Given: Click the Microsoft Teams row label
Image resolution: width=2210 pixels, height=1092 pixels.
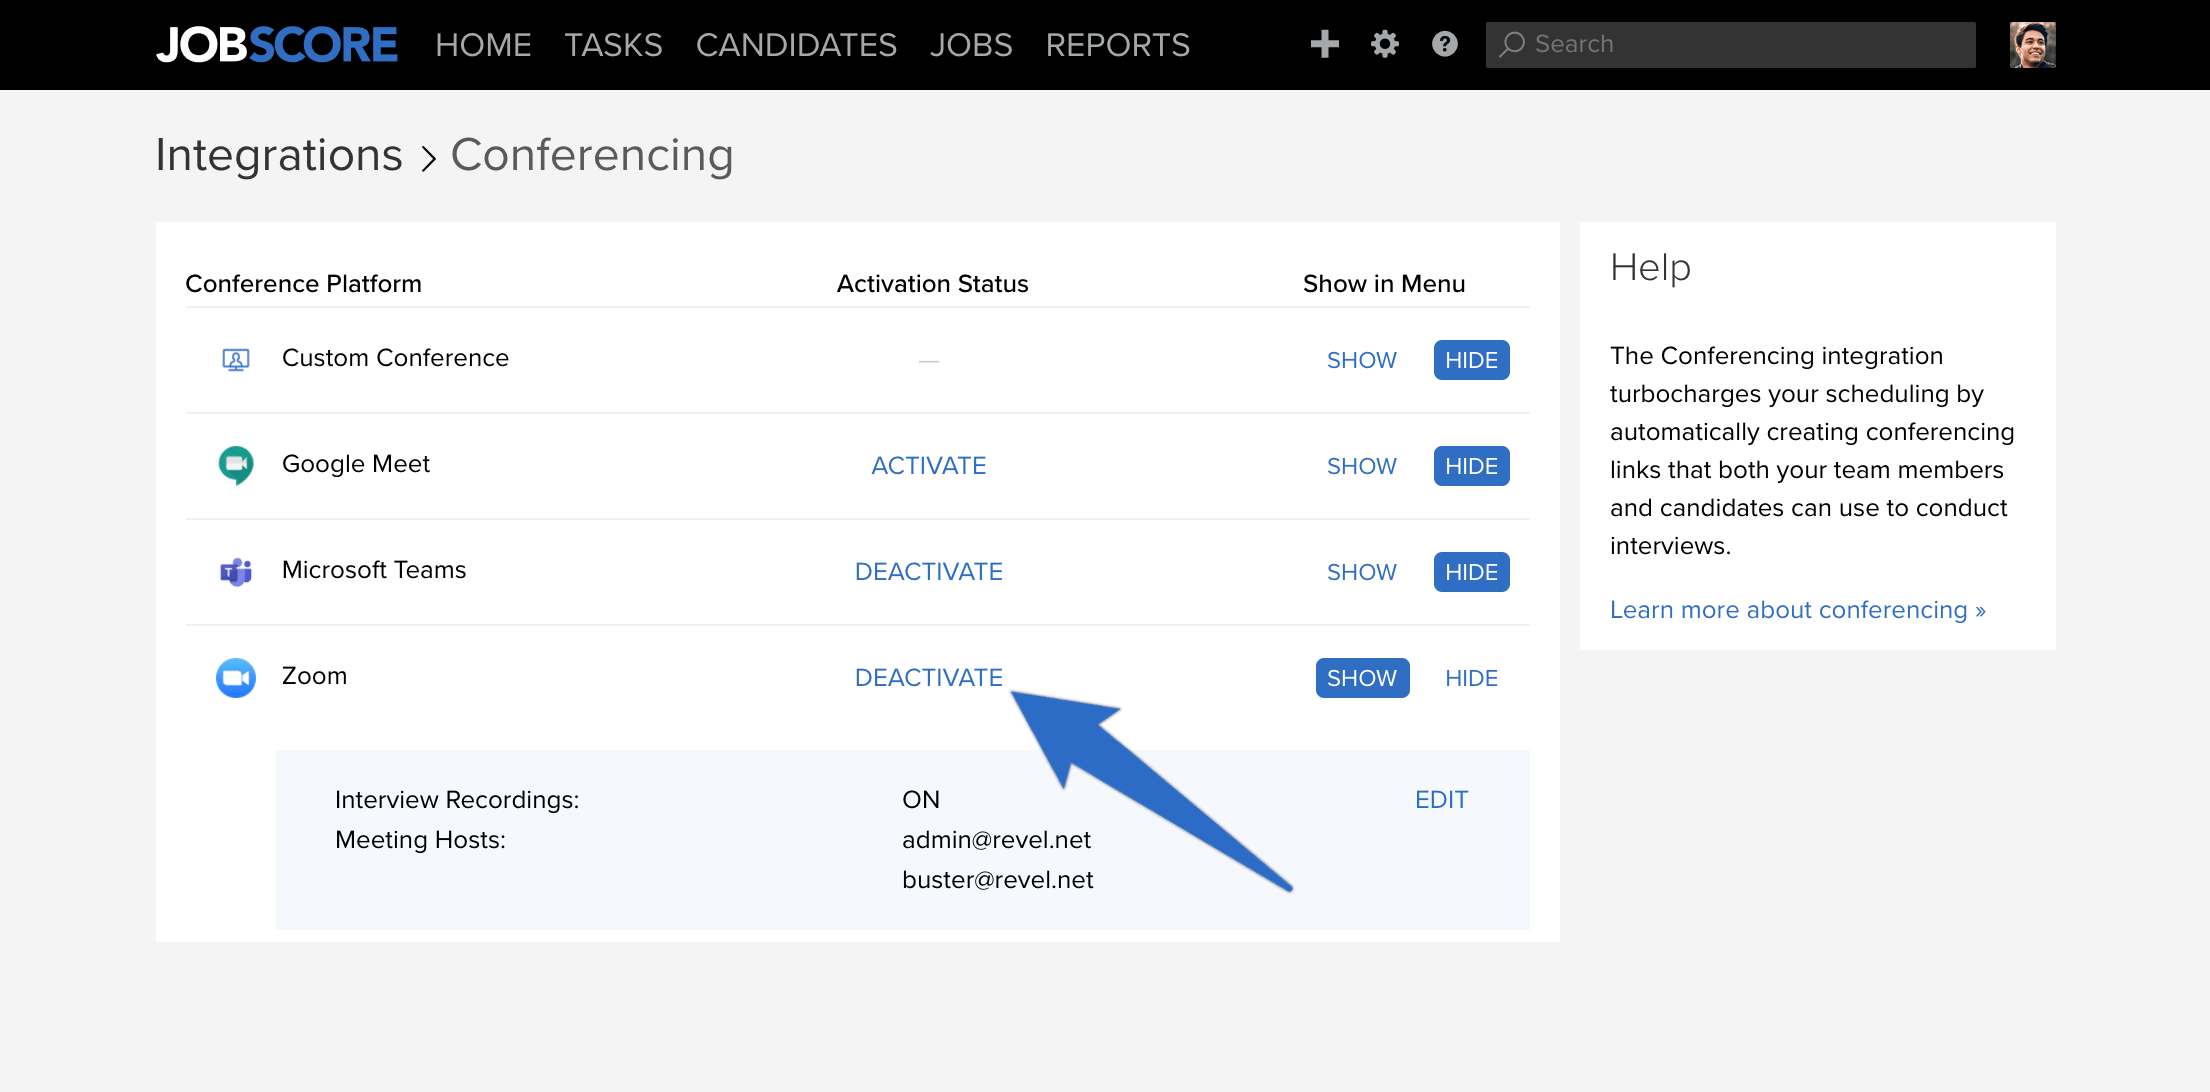Looking at the screenshot, I should 373,570.
